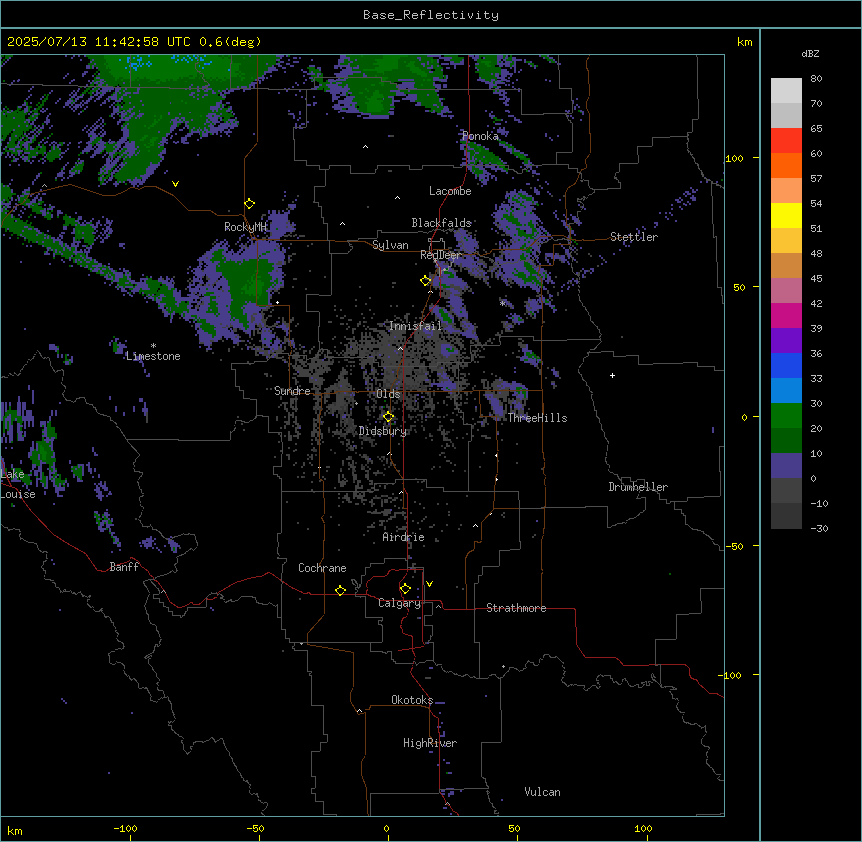862x842 pixels.
Task: Select the 45 value on dBZ legend
Action: pos(816,279)
